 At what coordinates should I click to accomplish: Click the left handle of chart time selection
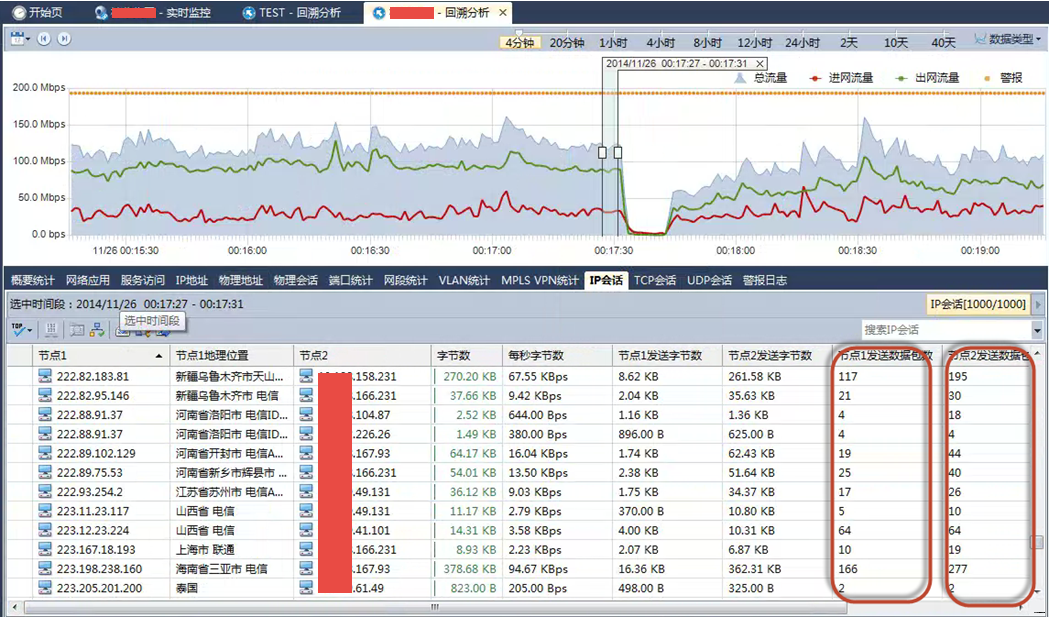602,153
